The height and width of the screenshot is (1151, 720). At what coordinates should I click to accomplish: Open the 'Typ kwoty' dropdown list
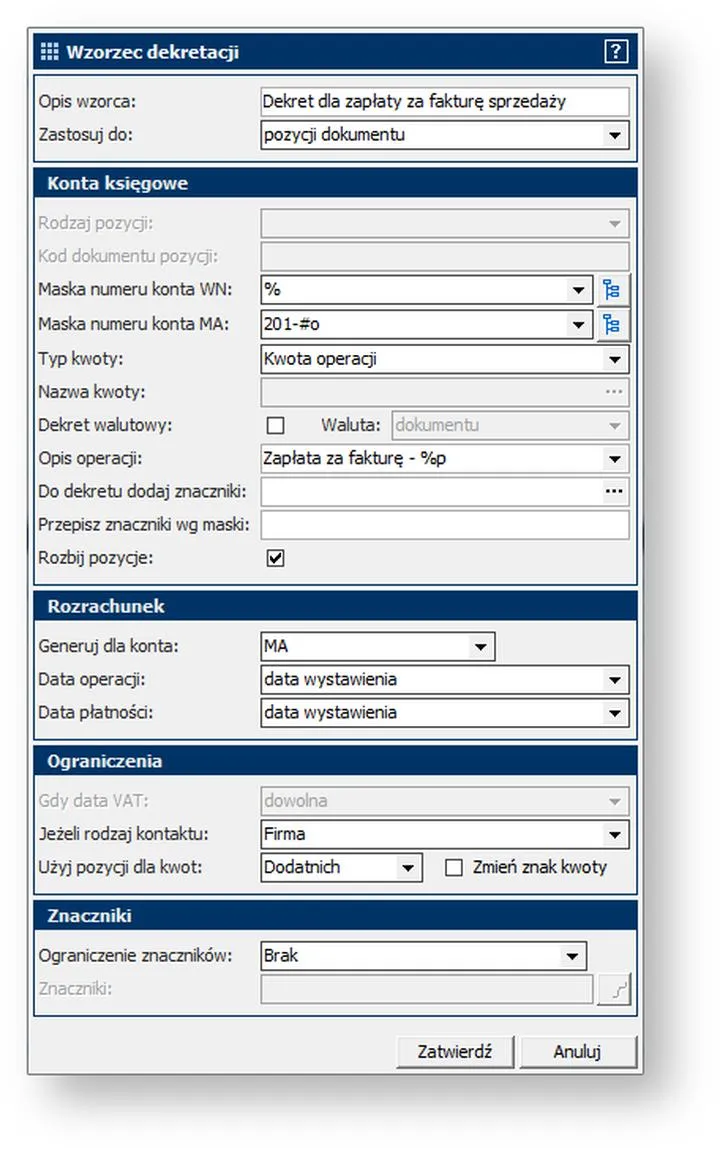(613, 359)
